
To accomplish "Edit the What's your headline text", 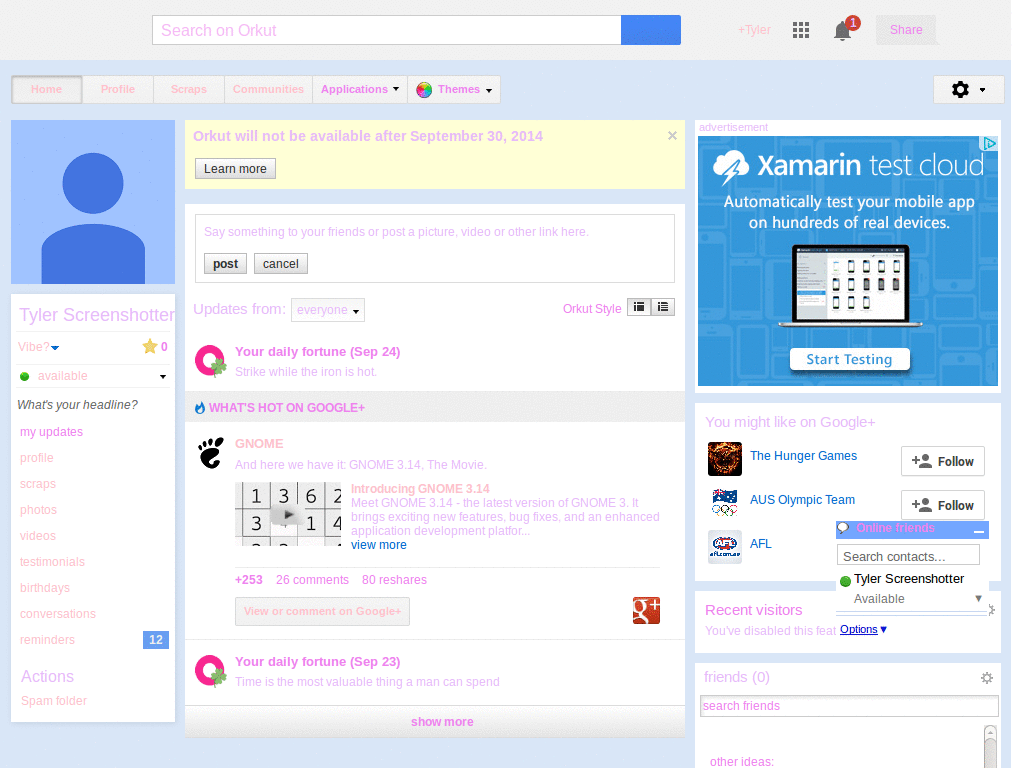I will pos(78,405).
